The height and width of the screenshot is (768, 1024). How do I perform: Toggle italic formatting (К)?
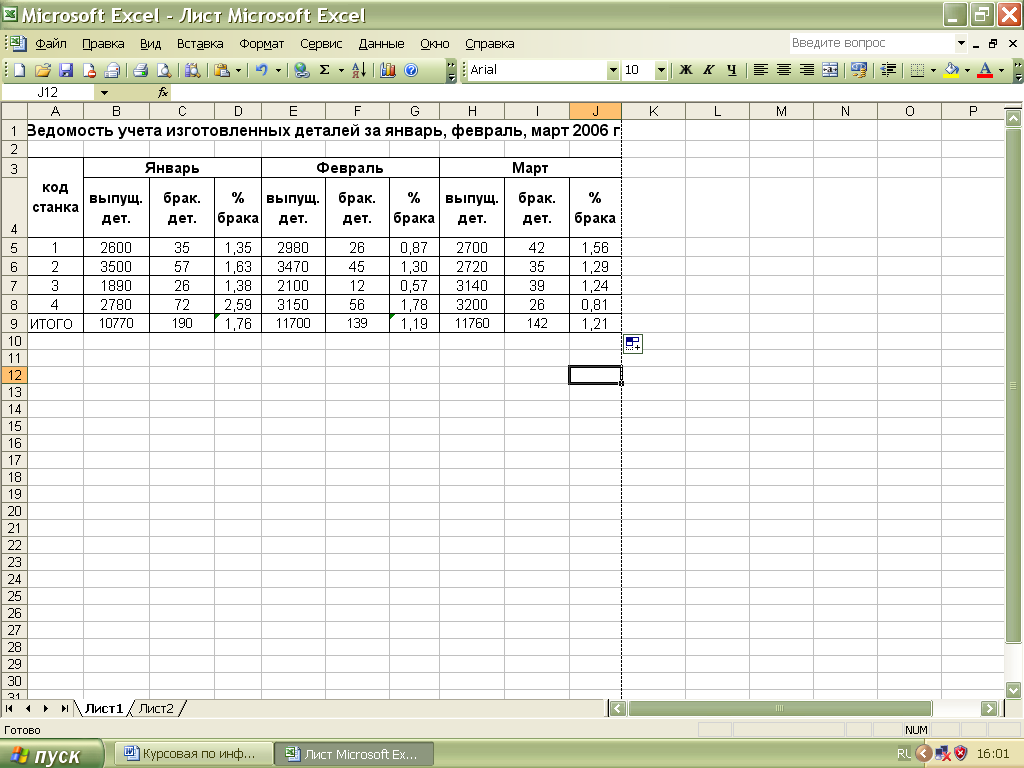click(x=709, y=70)
